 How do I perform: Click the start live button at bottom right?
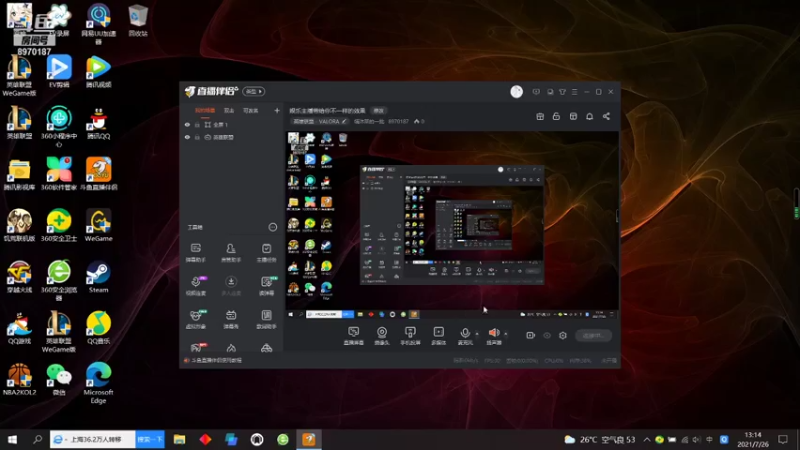pos(593,335)
